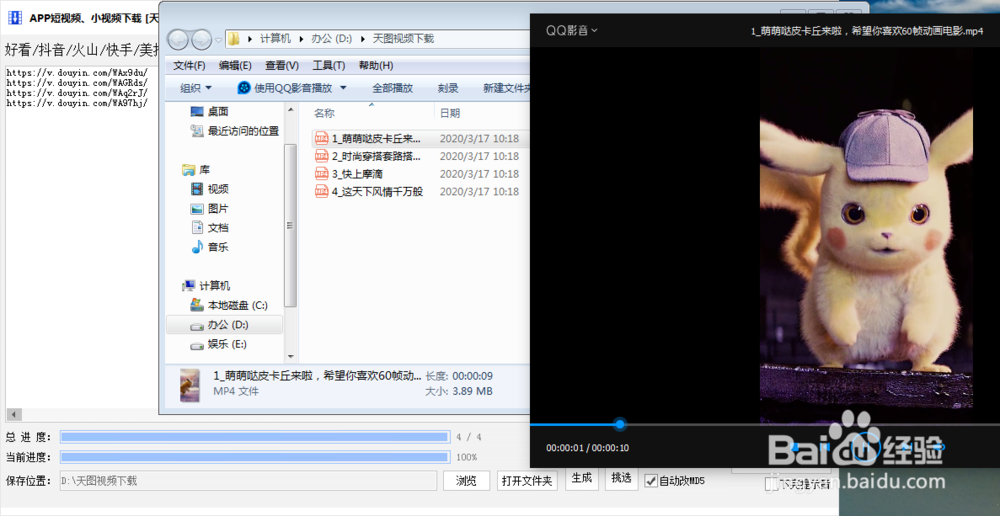Click 新建文件夹 in the Explorer toolbar
1000x516 pixels.
coord(507,88)
